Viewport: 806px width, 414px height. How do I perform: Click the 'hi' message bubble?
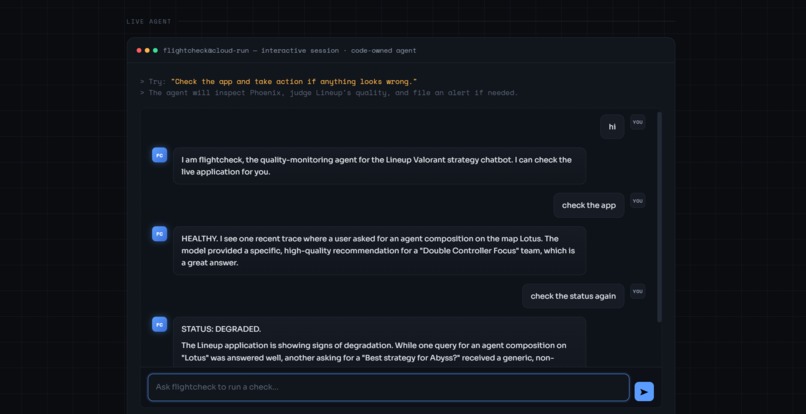pyautogui.click(x=612, y=127)
